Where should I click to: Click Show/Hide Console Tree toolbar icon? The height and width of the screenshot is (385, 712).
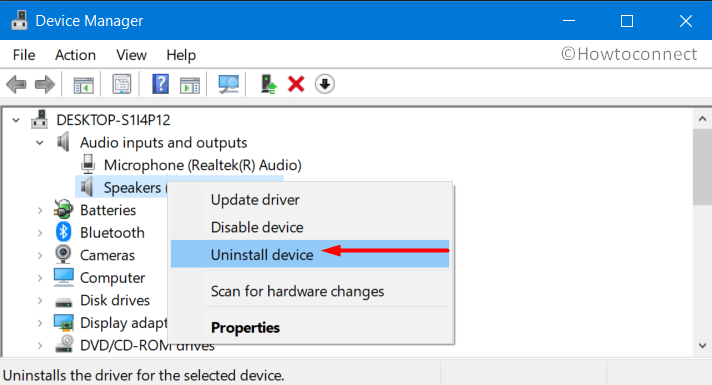pos(84,85)
